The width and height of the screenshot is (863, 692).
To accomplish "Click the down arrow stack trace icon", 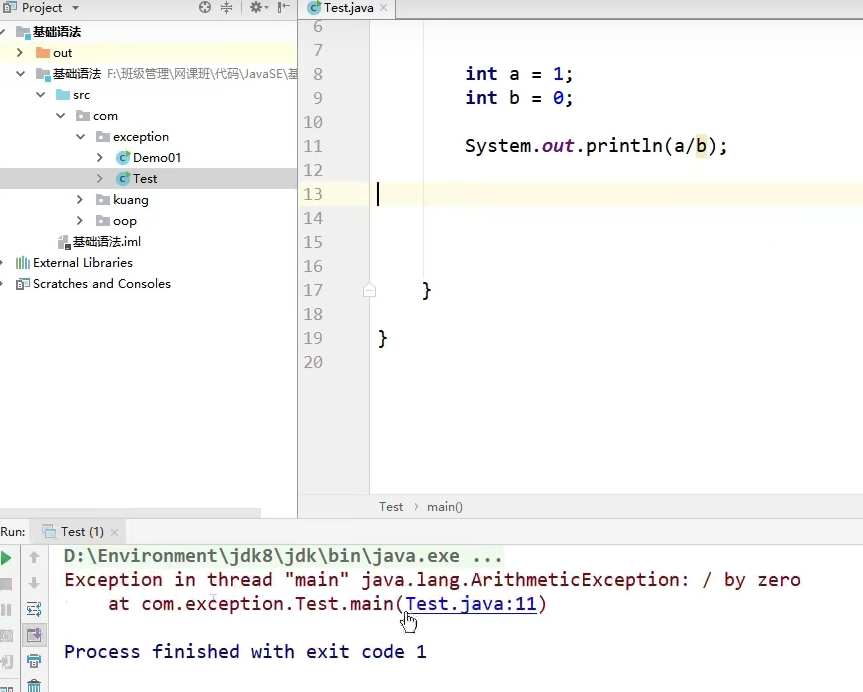I will [34, 583].
